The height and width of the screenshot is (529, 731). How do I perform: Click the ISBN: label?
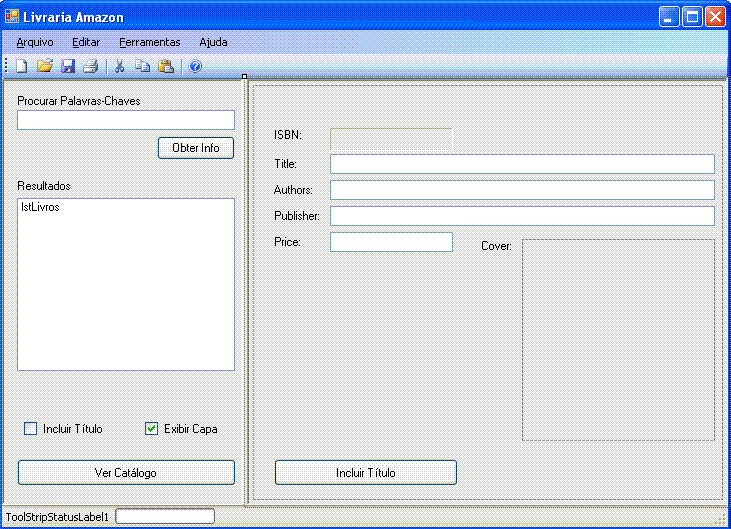click(x=288, y=135)
